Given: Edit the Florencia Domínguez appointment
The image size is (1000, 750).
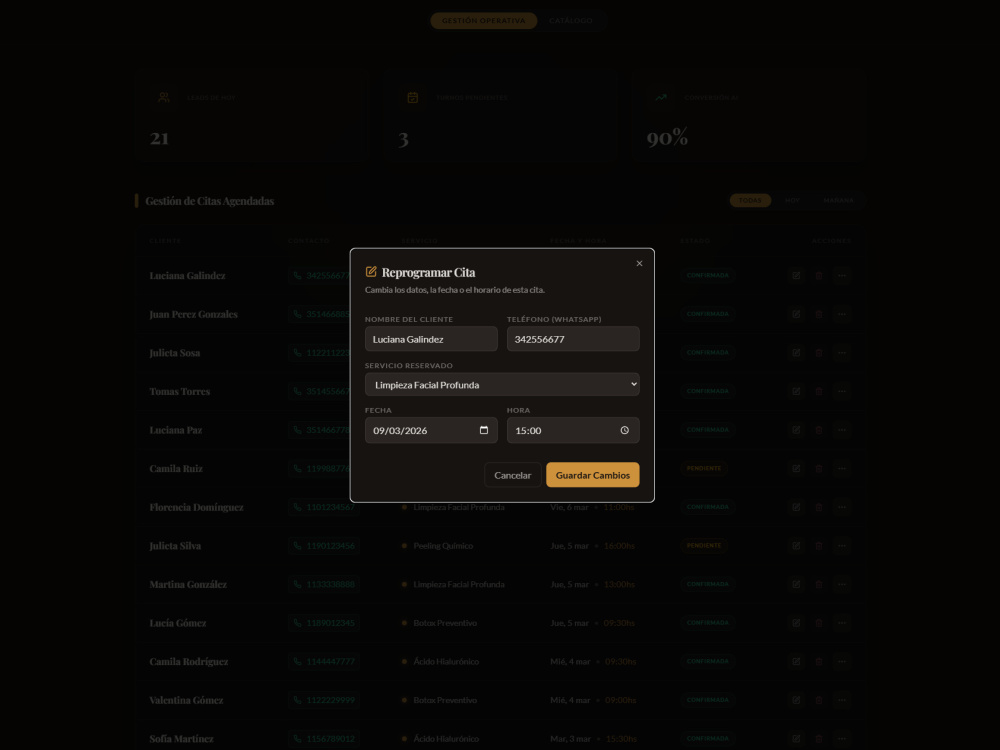Looking at the screenshot, I should pyautogui.click(x=796, y=507).
